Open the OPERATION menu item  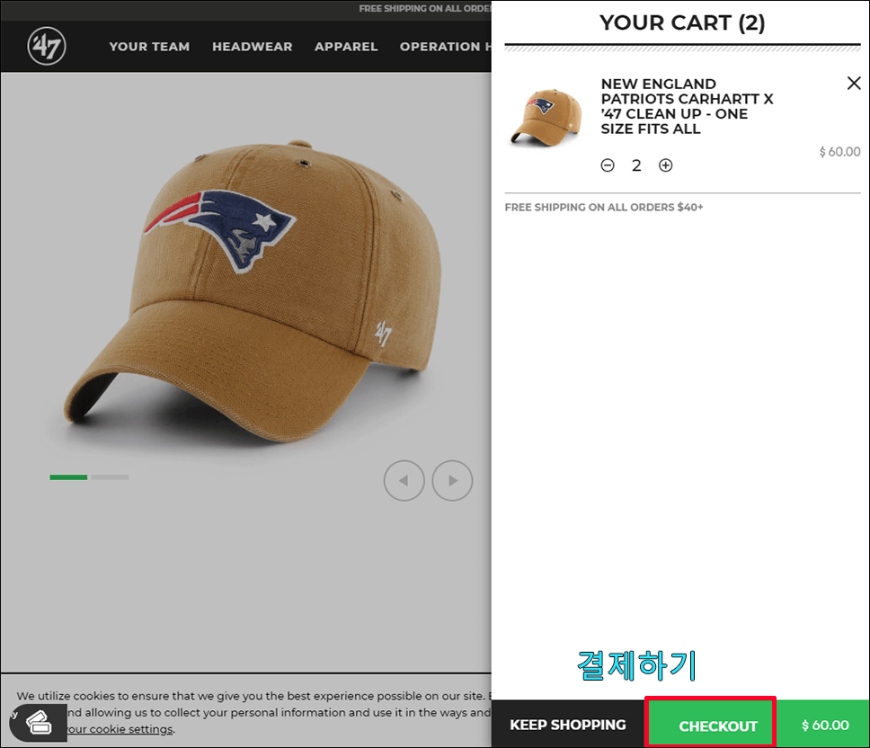point(445,47)
